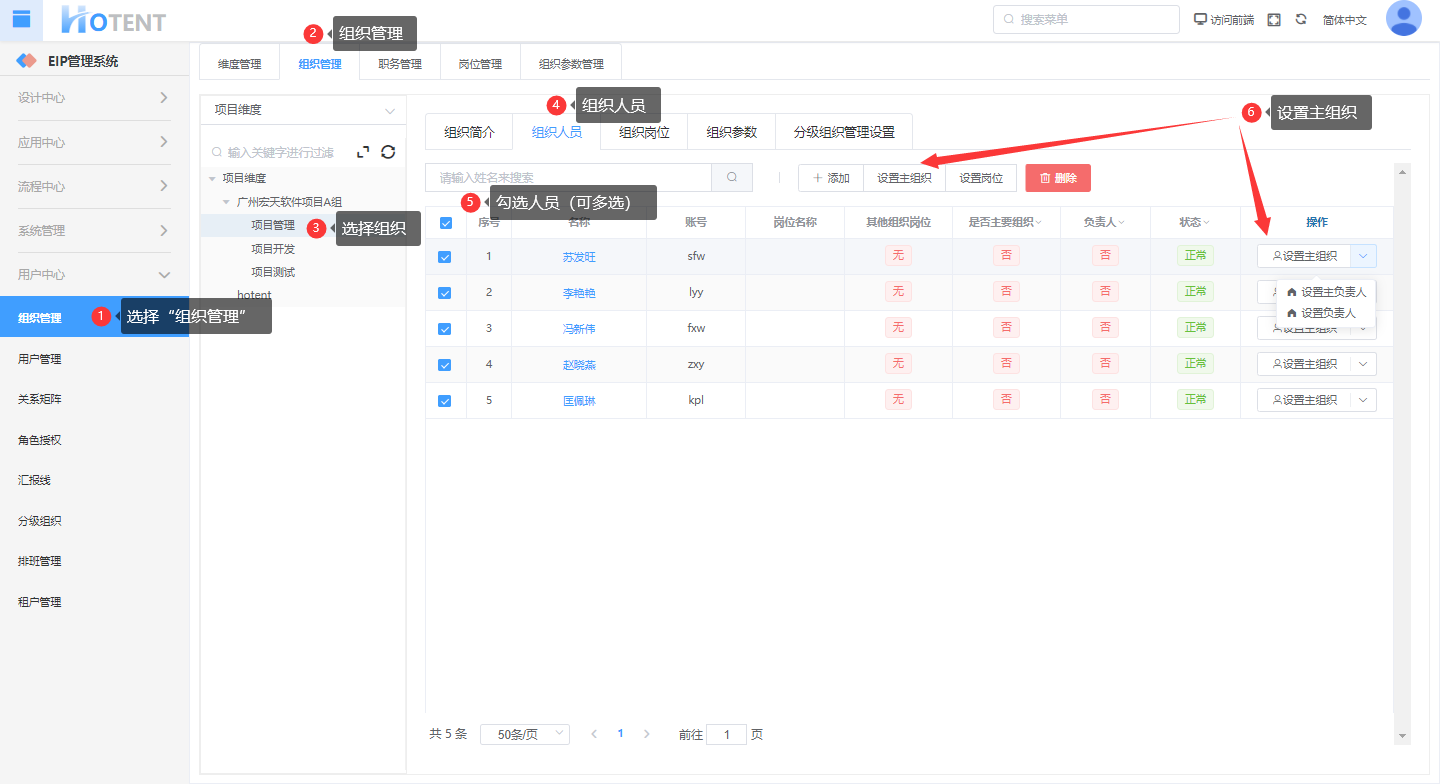This screenshot has width=1440, height=784.
Task: Click the refresh icon in top header
Action: point(1301,20)
